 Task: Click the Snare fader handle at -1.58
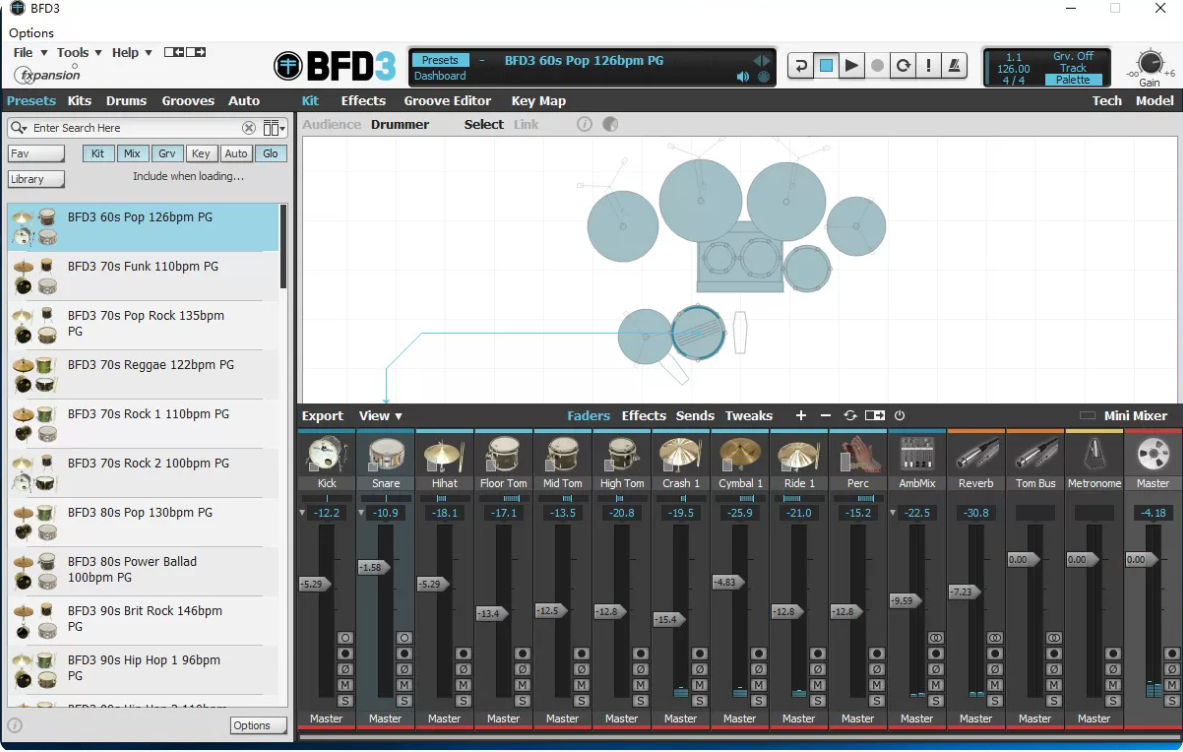coord(373,567)
